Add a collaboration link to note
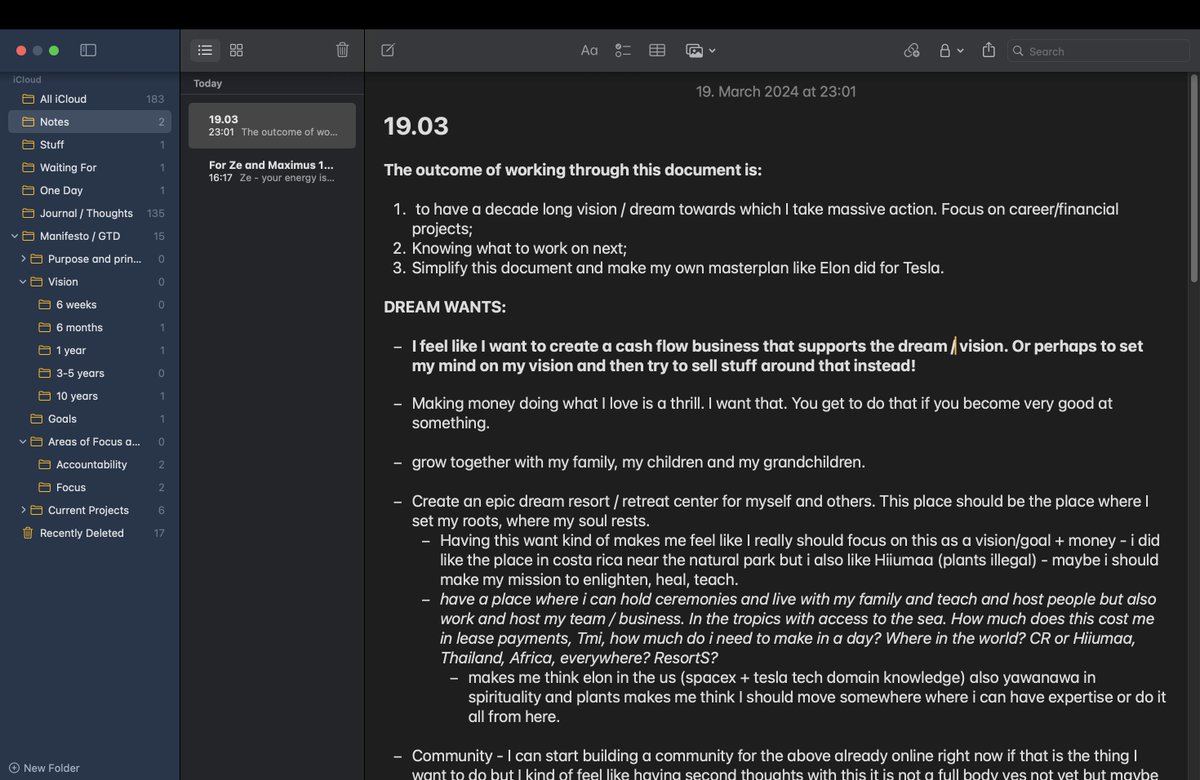 pyautogui.click(x=911, y=50)
